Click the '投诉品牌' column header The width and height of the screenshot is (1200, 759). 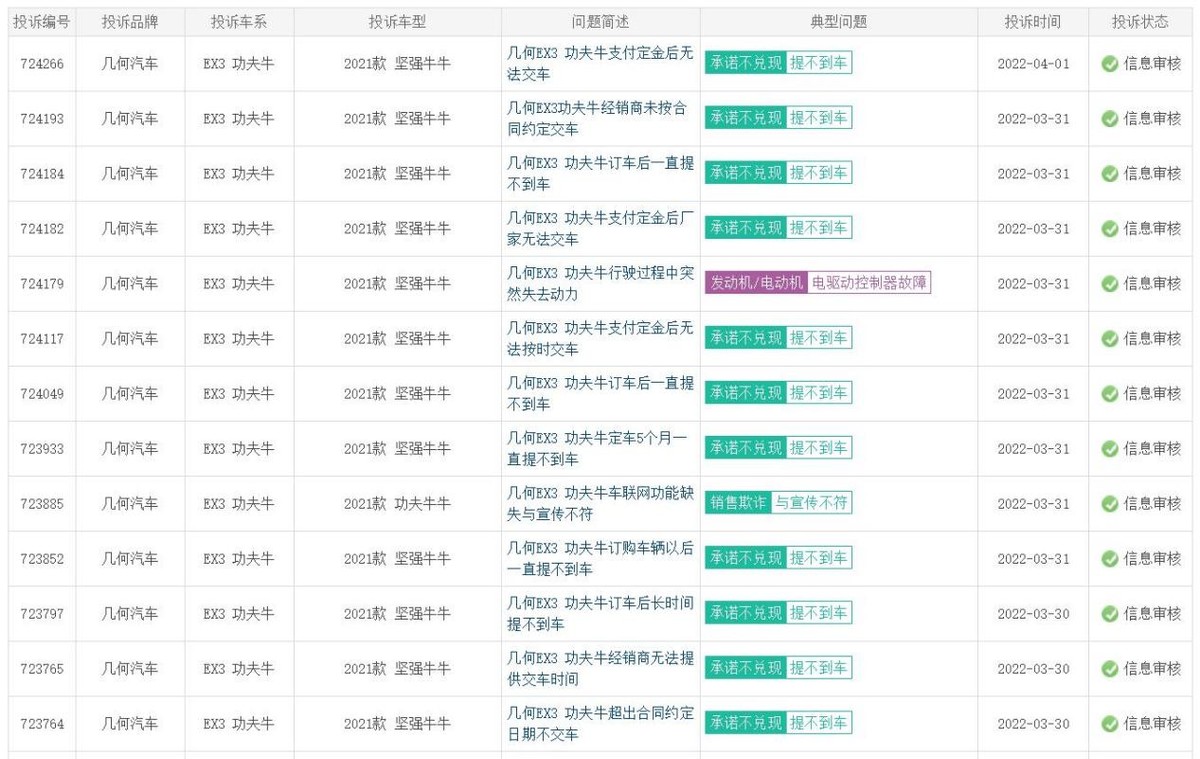pos(130,22)
